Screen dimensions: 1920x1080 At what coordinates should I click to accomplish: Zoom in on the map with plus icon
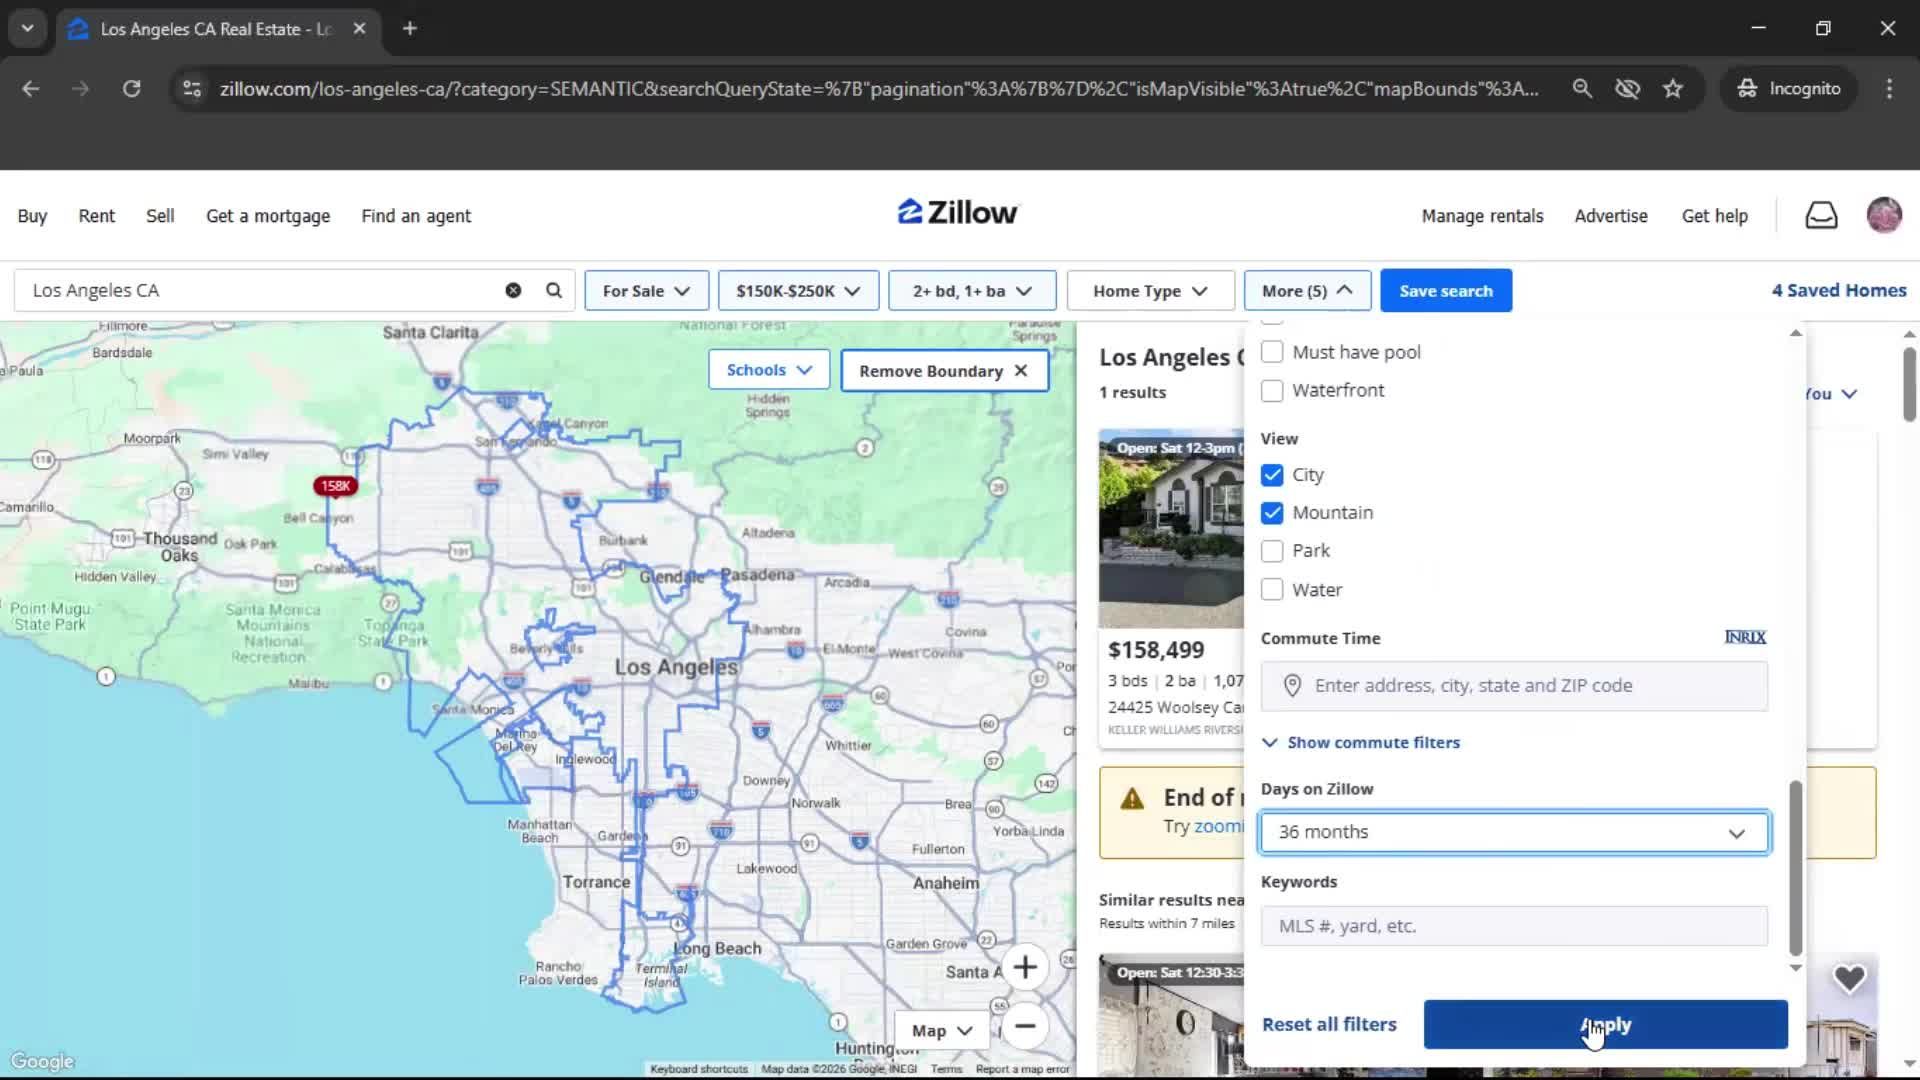pos(1025,967)
